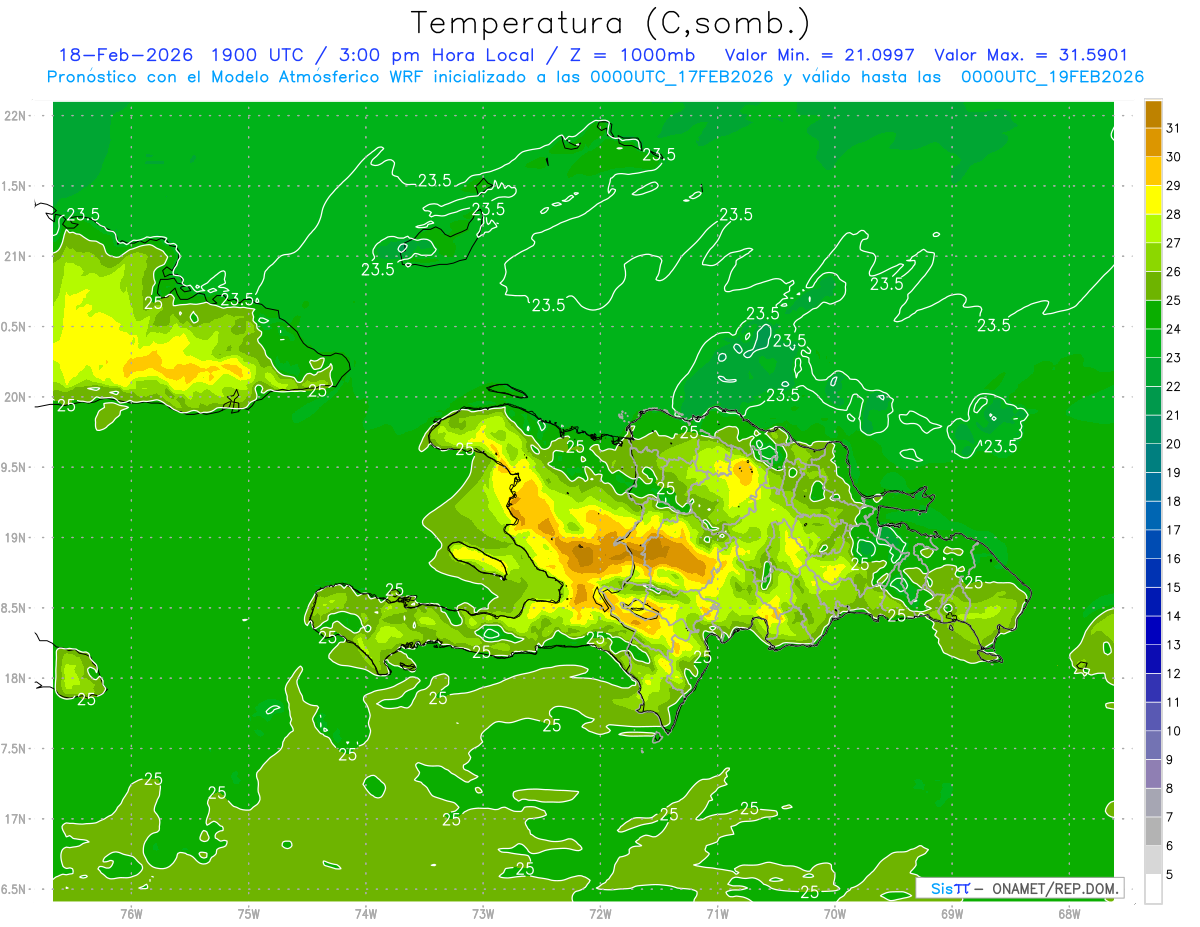Click the legend value "20"

pos(1174,443)
